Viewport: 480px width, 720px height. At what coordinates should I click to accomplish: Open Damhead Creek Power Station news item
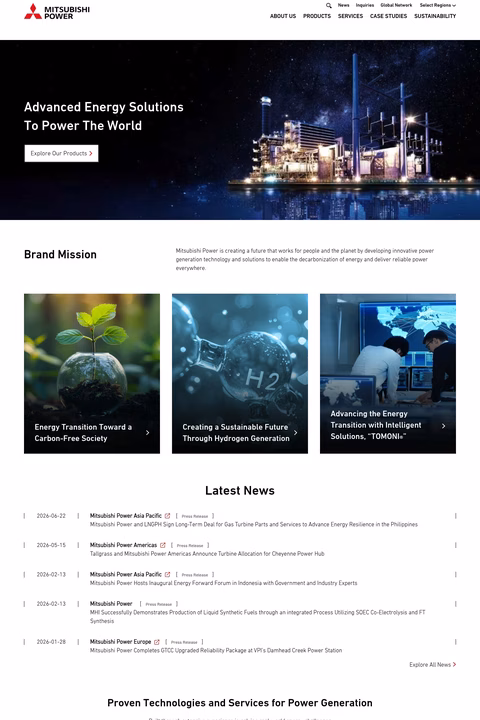click(216, 651)
